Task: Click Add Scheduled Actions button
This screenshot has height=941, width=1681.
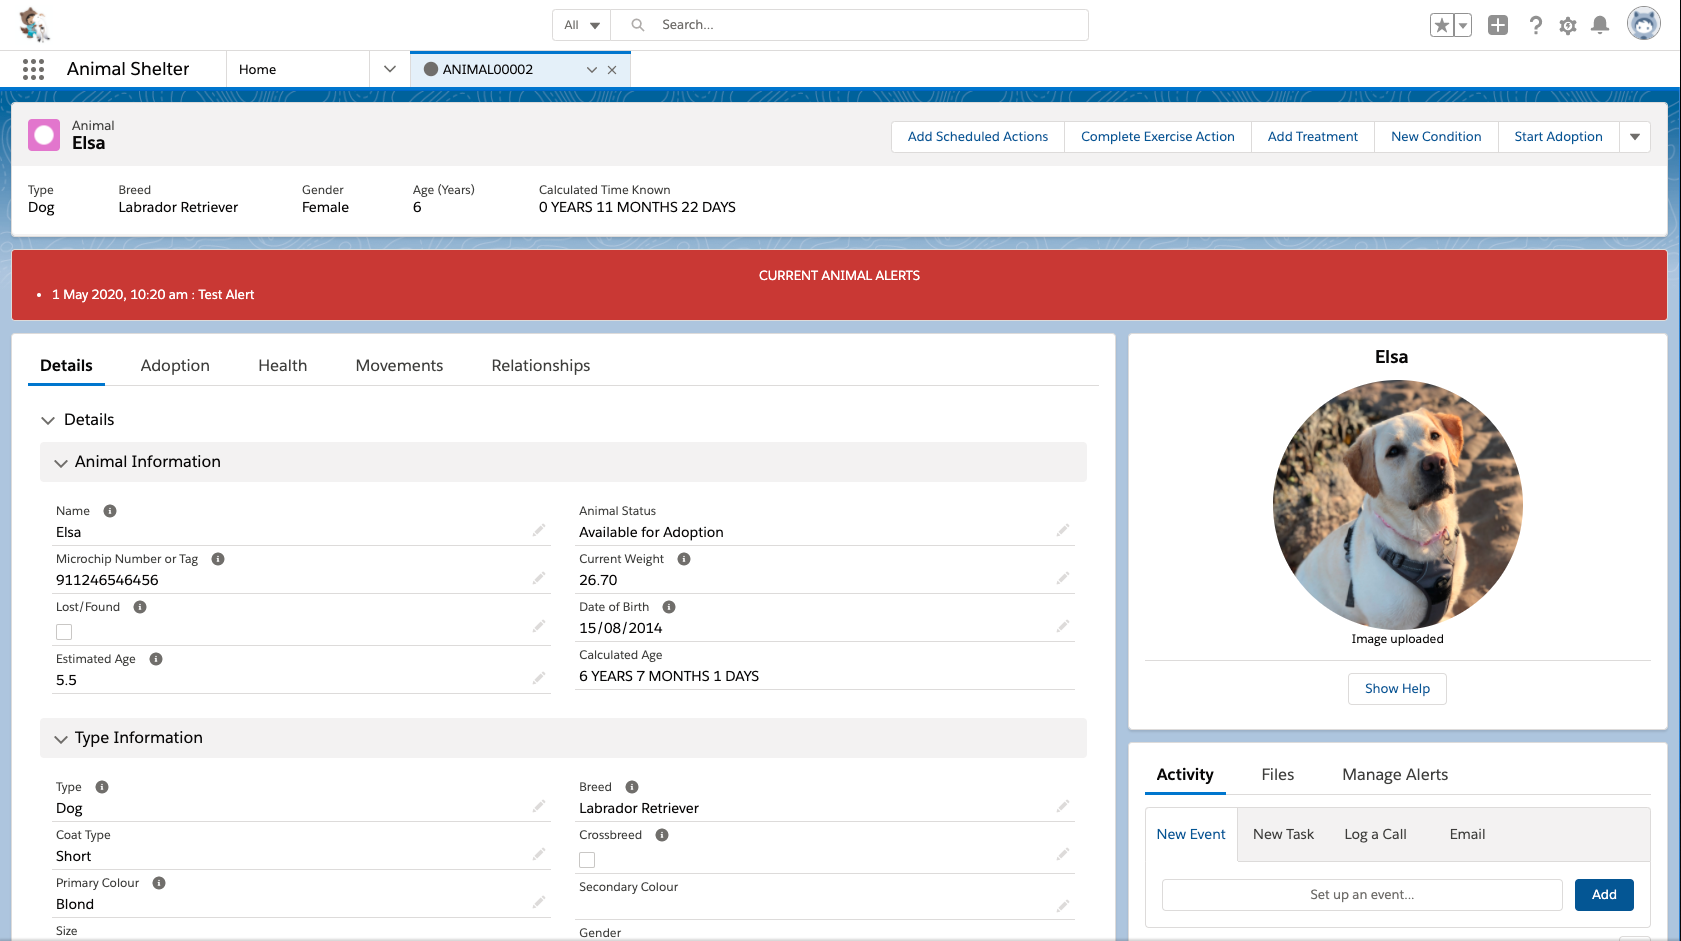Action: click(x=978, y=137)
